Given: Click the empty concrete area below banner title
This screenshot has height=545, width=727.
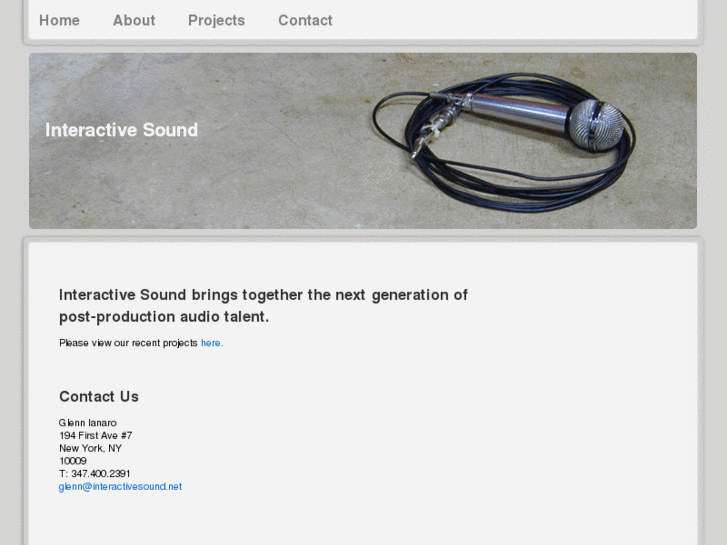Looking at the screenshot, I should (150, 190).
